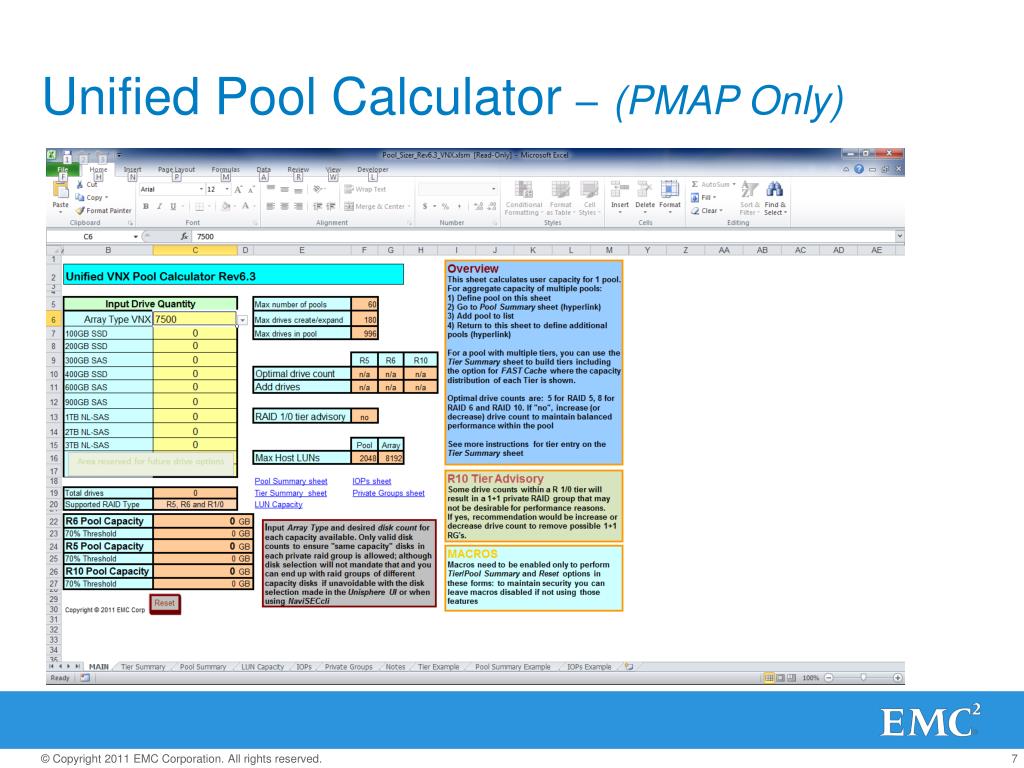Center text horizontally in cell
The height and width of the screenshot is (768, 1024).
(284, 206)
